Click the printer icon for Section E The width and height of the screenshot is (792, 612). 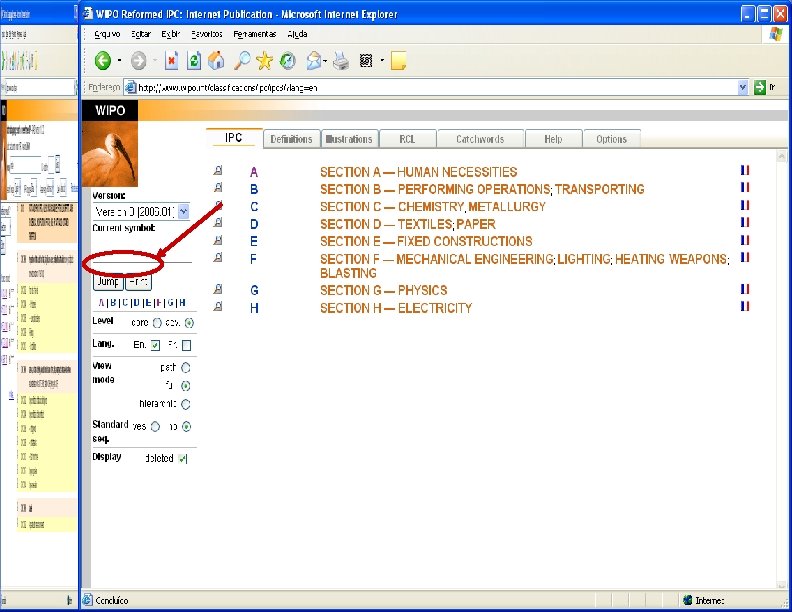[x=218, y=240]
